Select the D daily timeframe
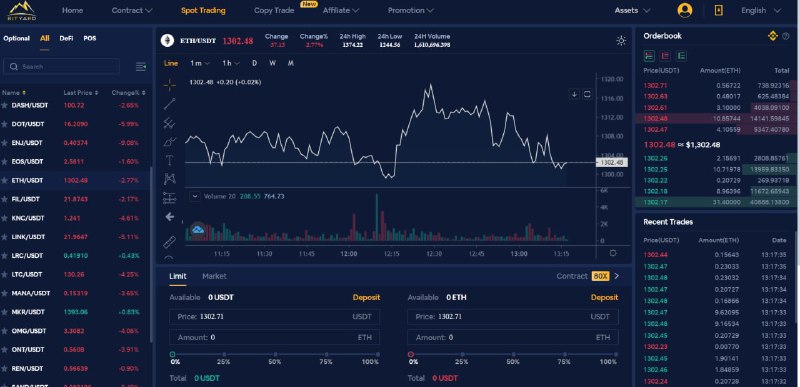This screenshot has width=800, height=387. click(x=255, y=63)
